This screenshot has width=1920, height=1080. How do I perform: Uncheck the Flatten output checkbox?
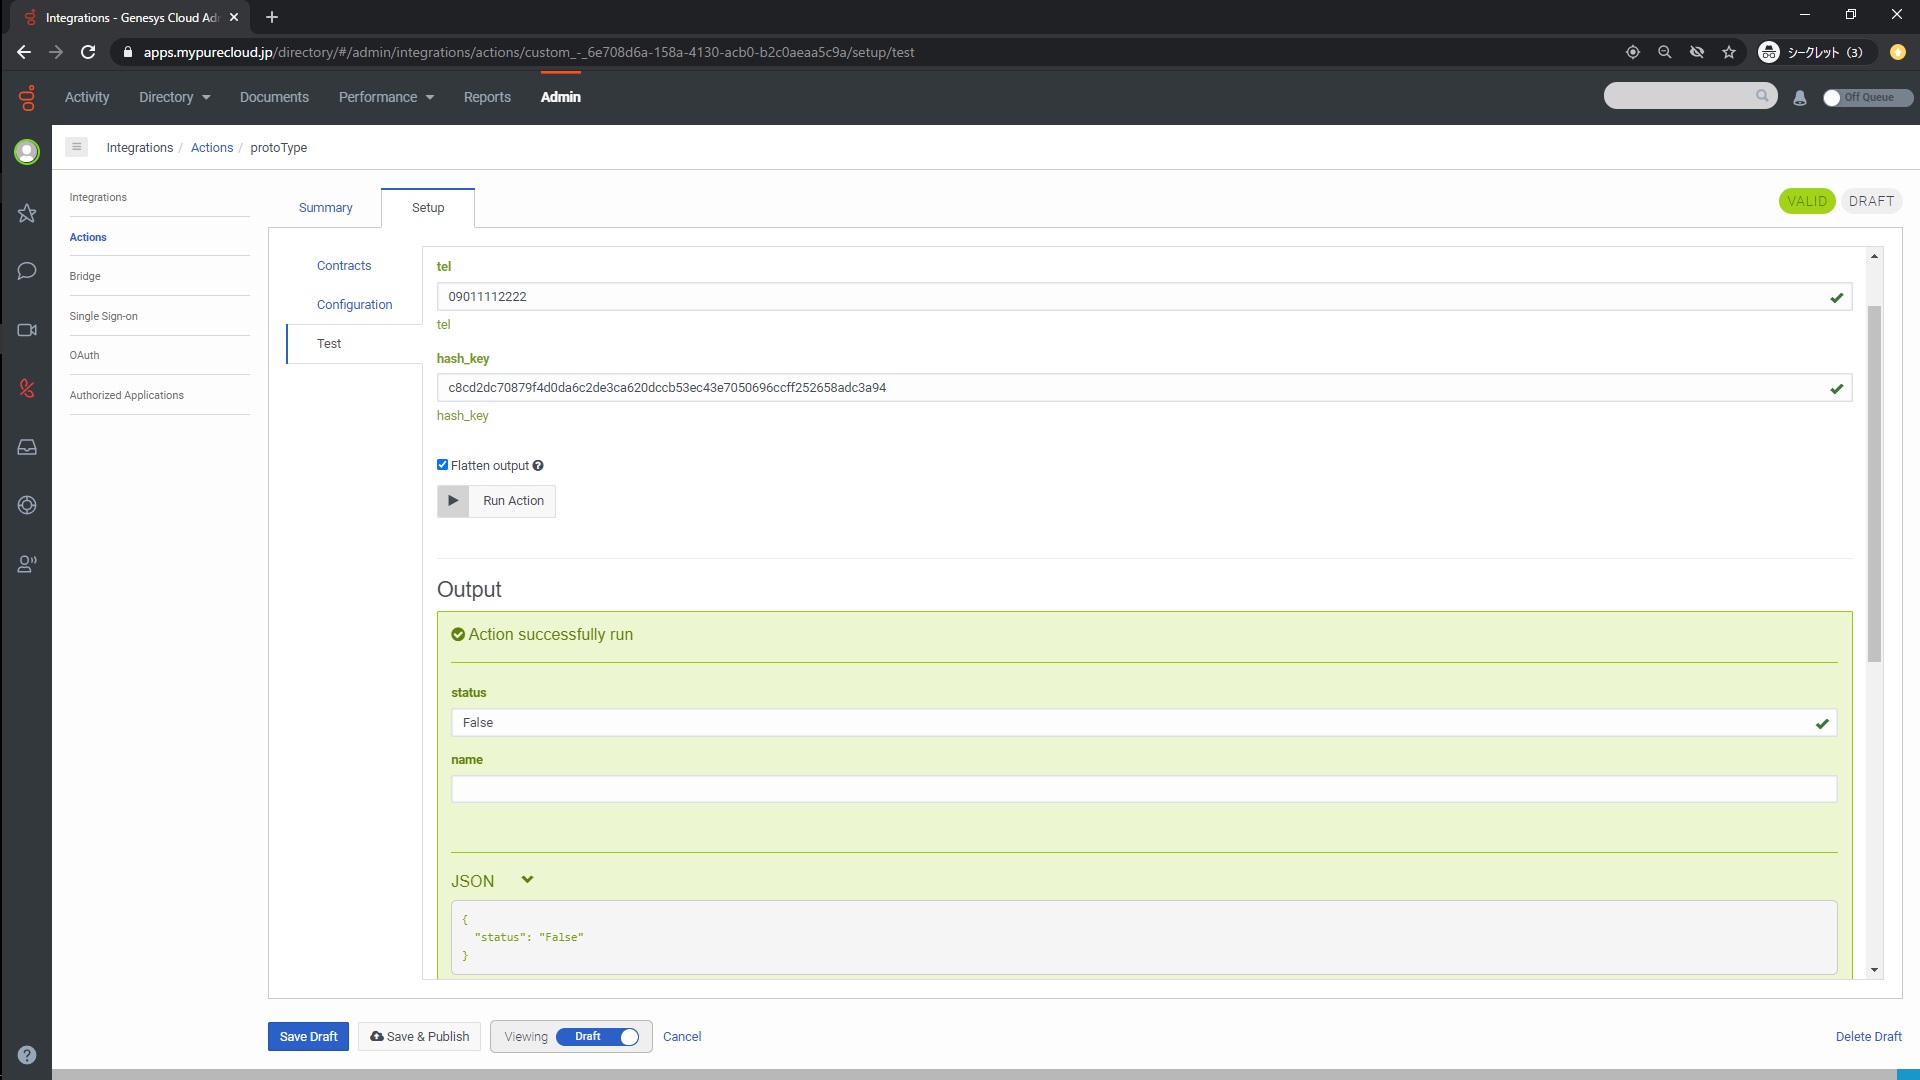443,465
